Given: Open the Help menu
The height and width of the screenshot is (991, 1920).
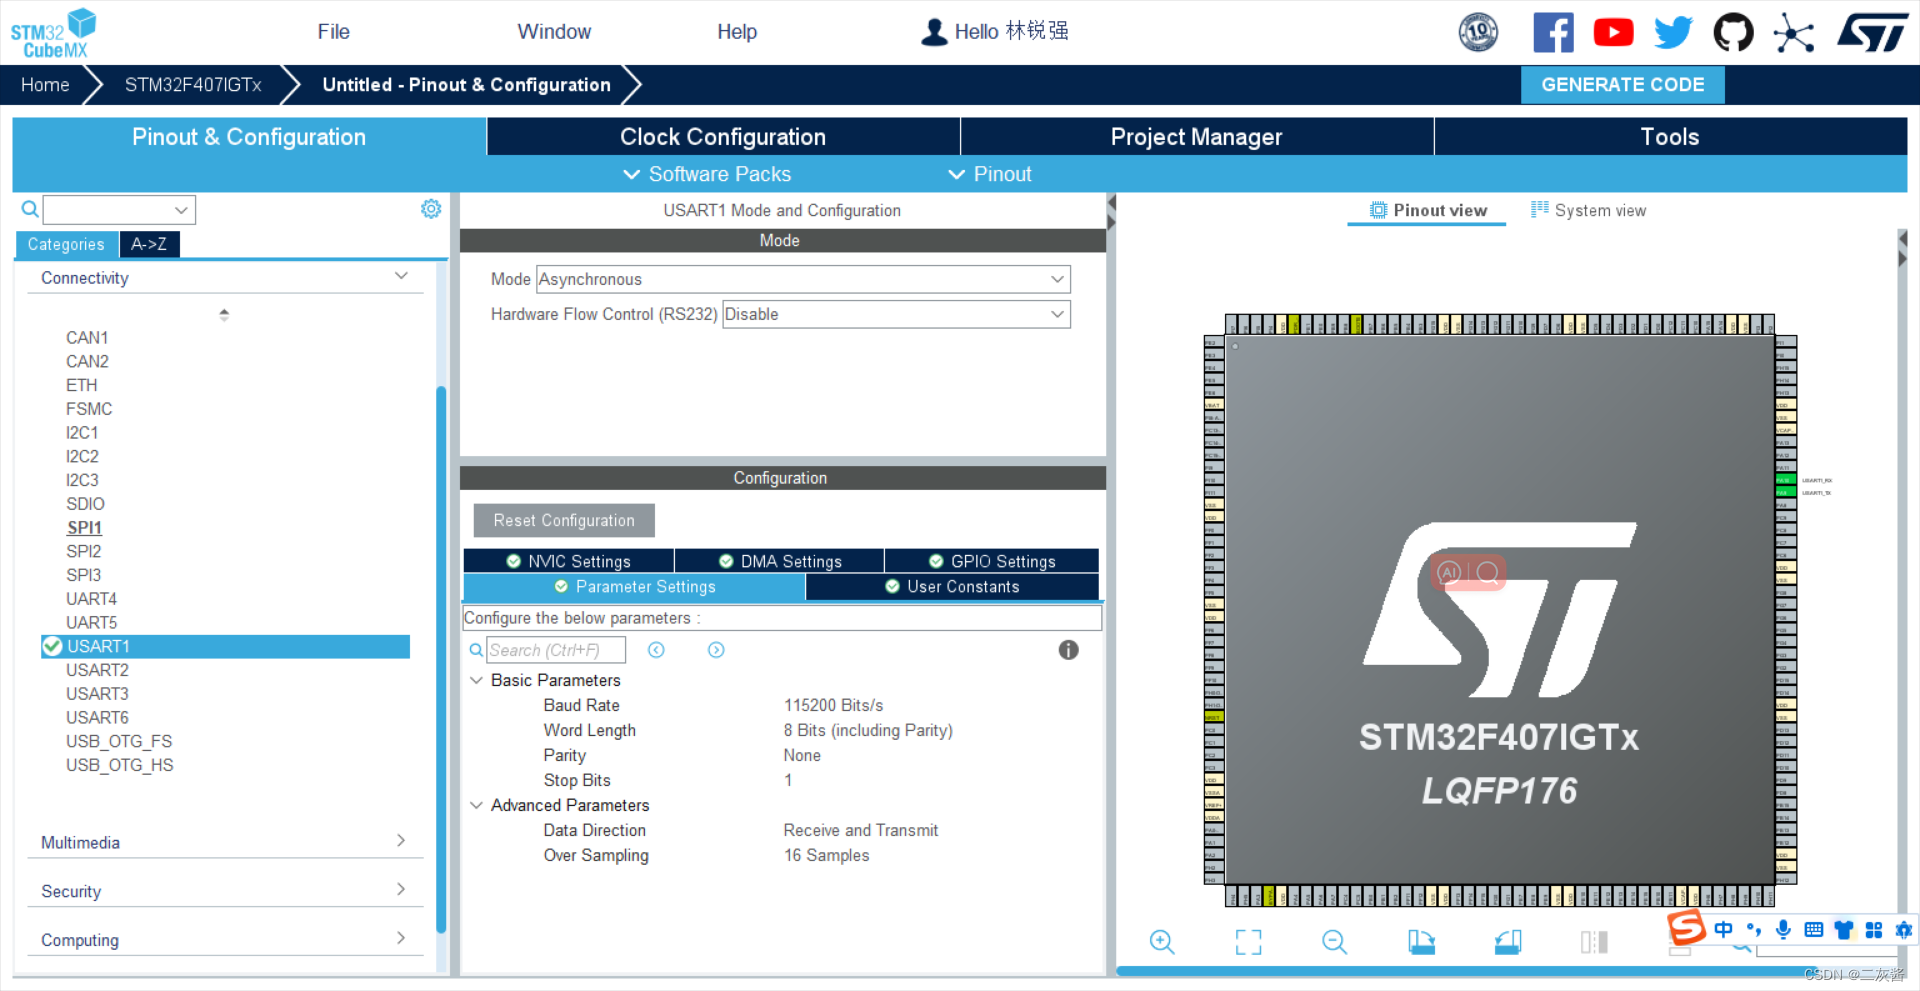Looking at the screenshot, I should coord(737,32).
